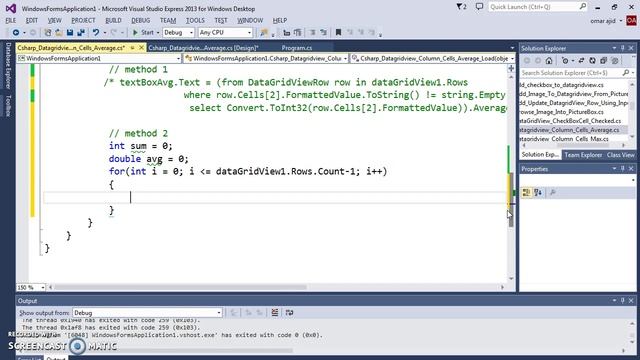Open the DEBUG menu
Viewport: 640px width, 360px height.
tap(140, 20)
